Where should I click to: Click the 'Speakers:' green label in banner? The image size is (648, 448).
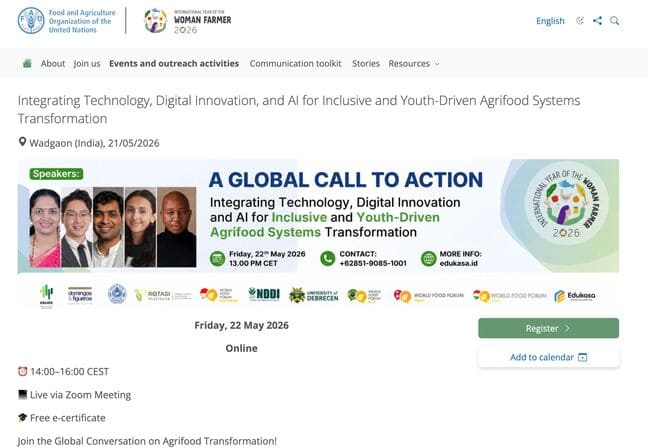click(x=56, y=174)
